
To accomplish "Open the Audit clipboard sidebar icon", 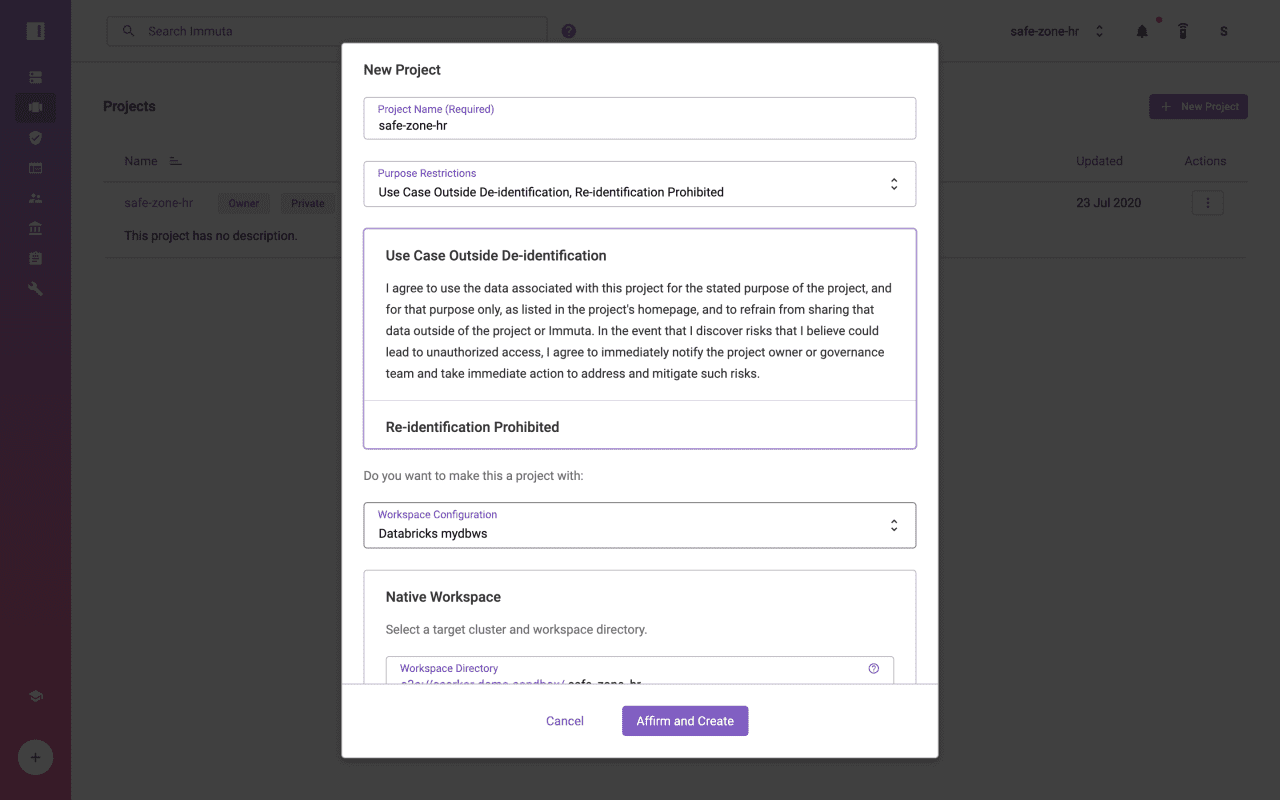I will [x=35, y=258].
